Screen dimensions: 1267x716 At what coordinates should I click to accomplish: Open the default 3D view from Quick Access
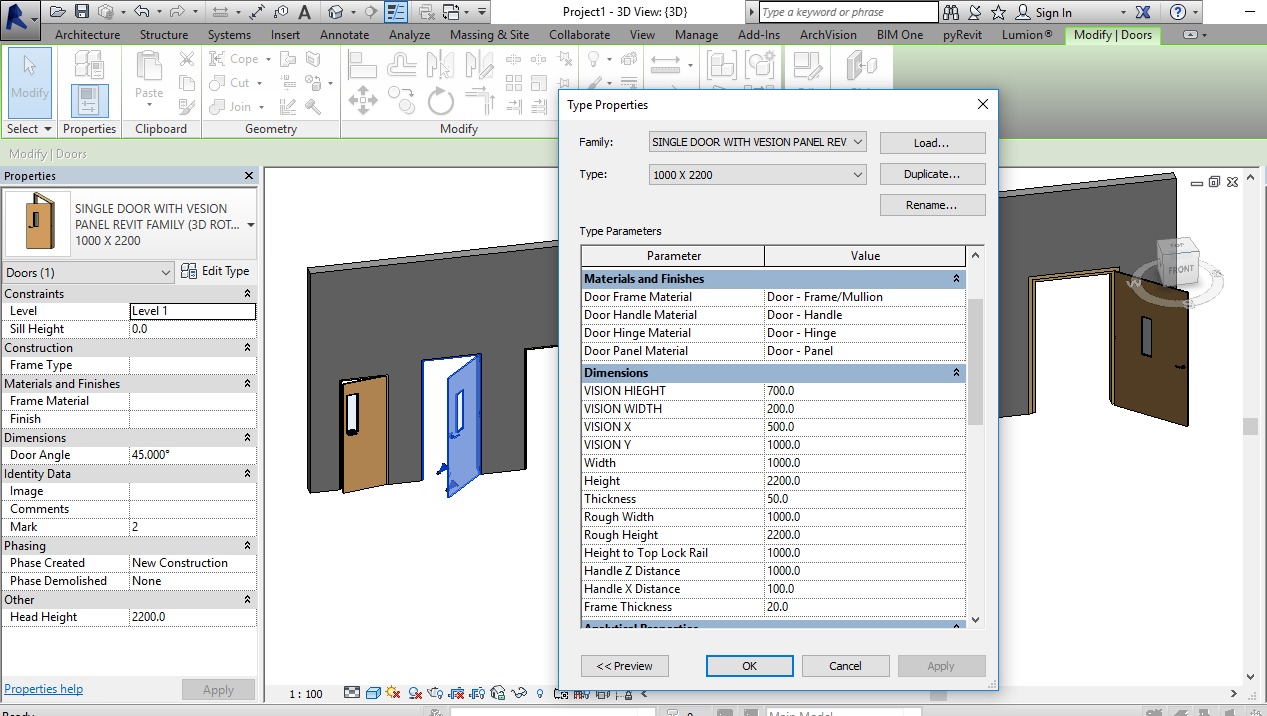pyautogui.click(x=335, y=11)
